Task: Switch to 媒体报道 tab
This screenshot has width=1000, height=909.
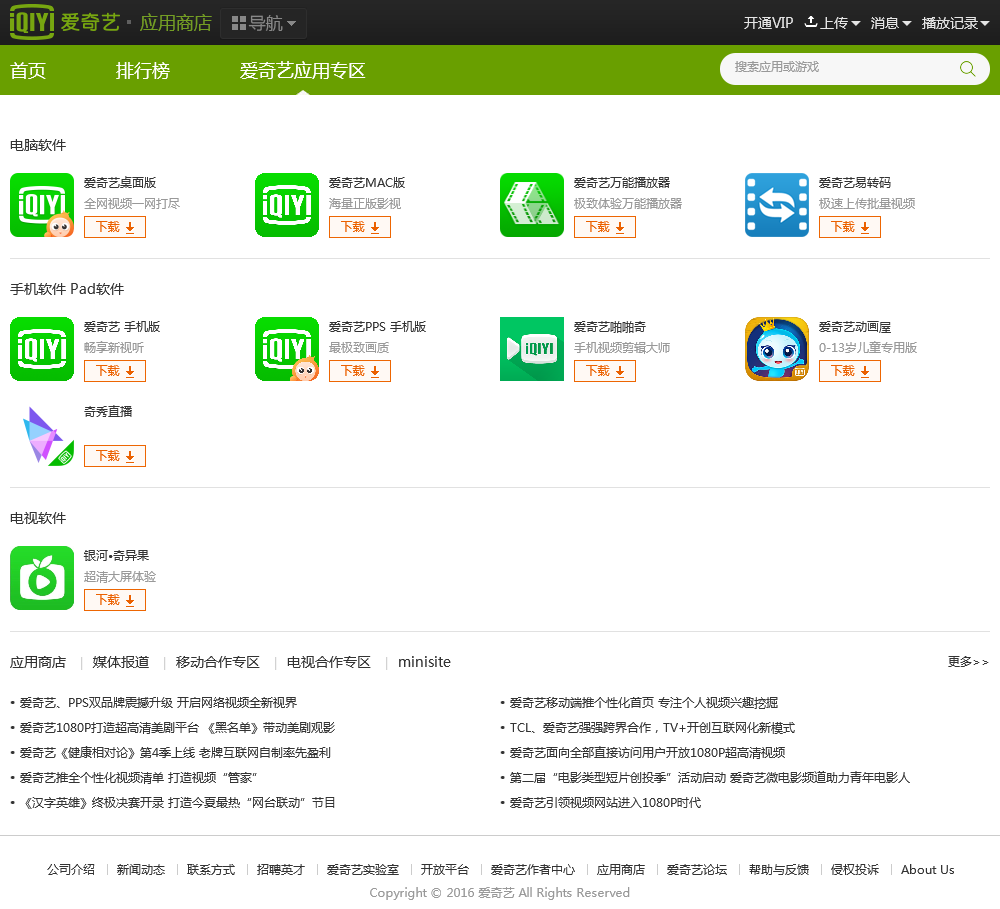Action: click(121, 662)
